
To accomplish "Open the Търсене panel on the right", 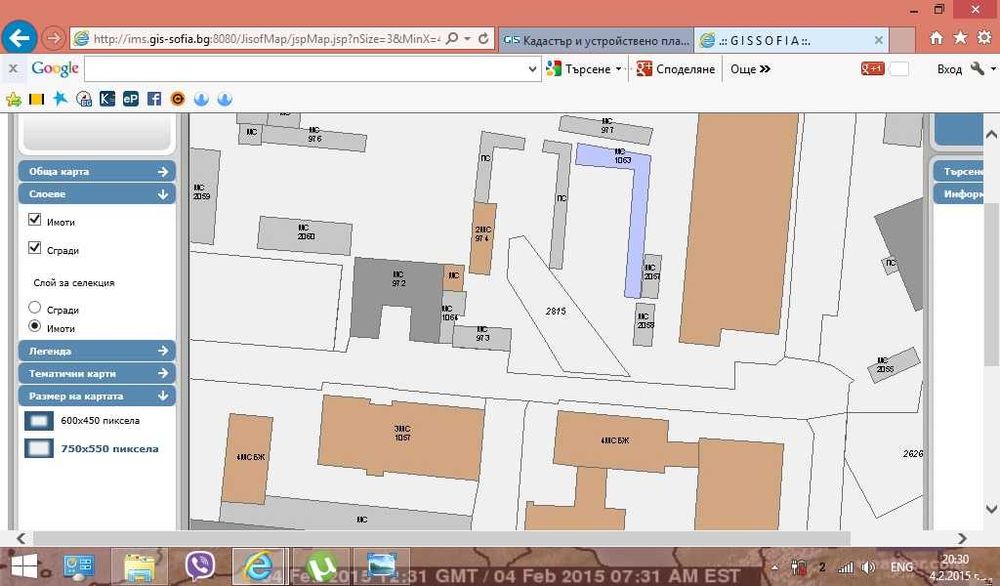I will [961, 172].
